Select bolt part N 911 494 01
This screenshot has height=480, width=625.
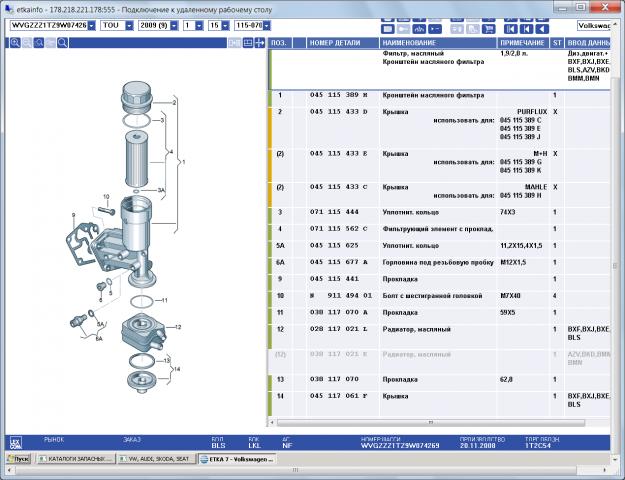coord(341,295)
